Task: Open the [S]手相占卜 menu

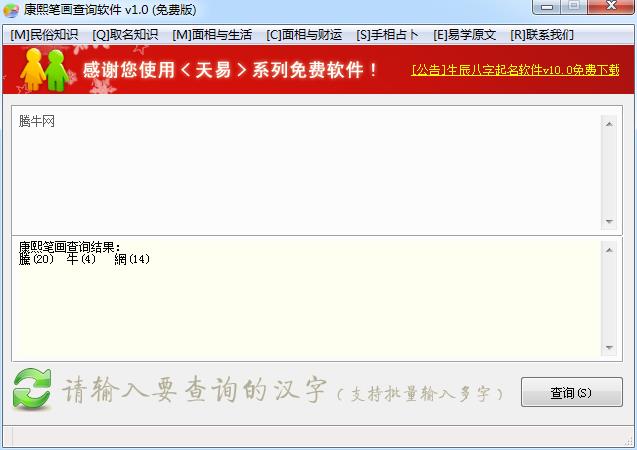Action: point(387,35)
